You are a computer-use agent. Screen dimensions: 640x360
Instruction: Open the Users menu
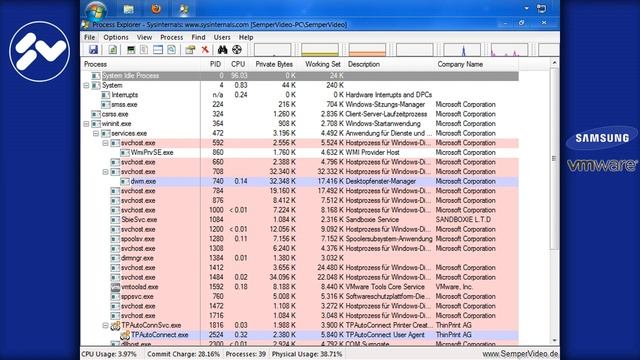click(x=222, y=37)
